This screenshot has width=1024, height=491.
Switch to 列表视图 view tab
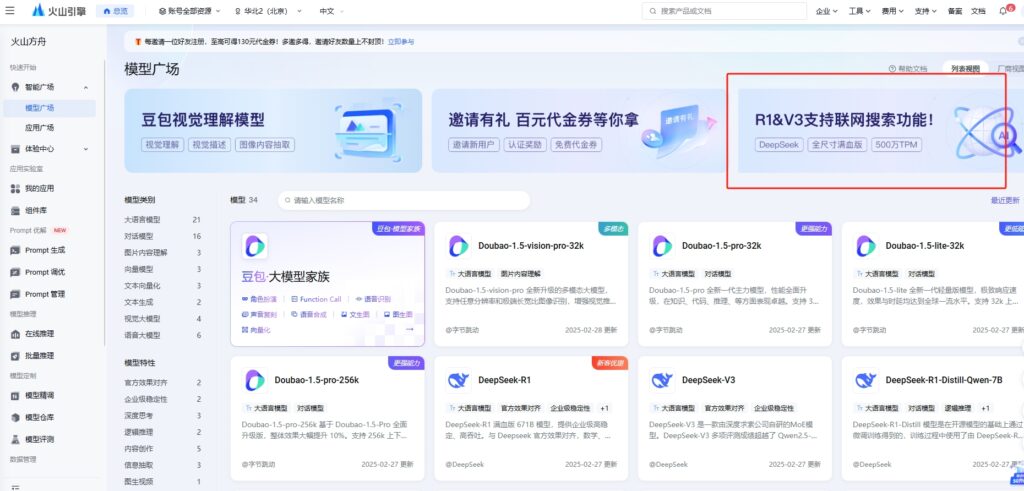pos(965,69)
